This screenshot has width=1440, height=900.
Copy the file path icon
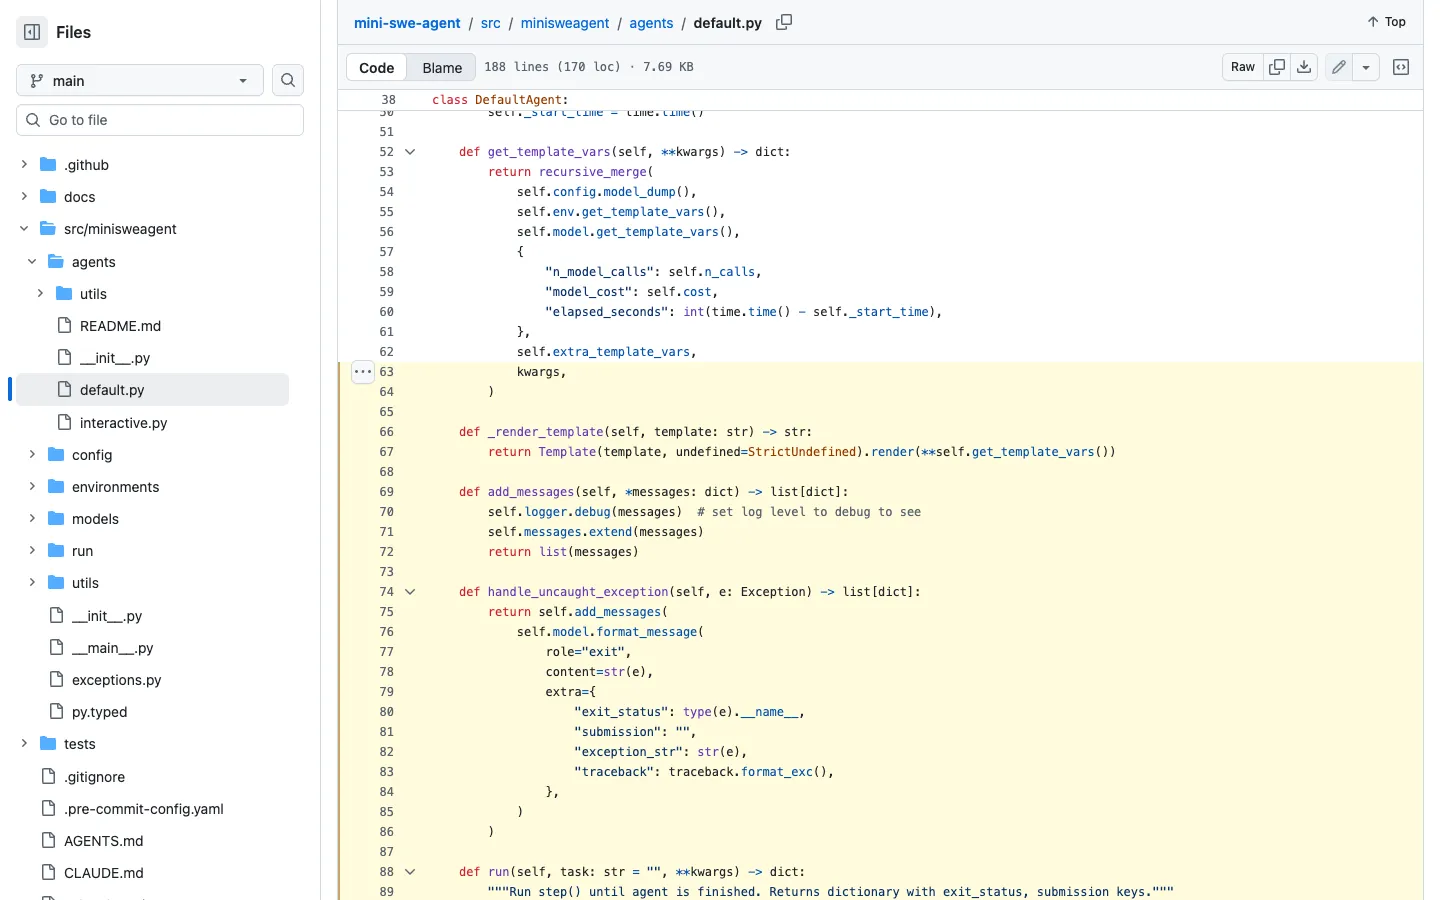pos(784,22)
